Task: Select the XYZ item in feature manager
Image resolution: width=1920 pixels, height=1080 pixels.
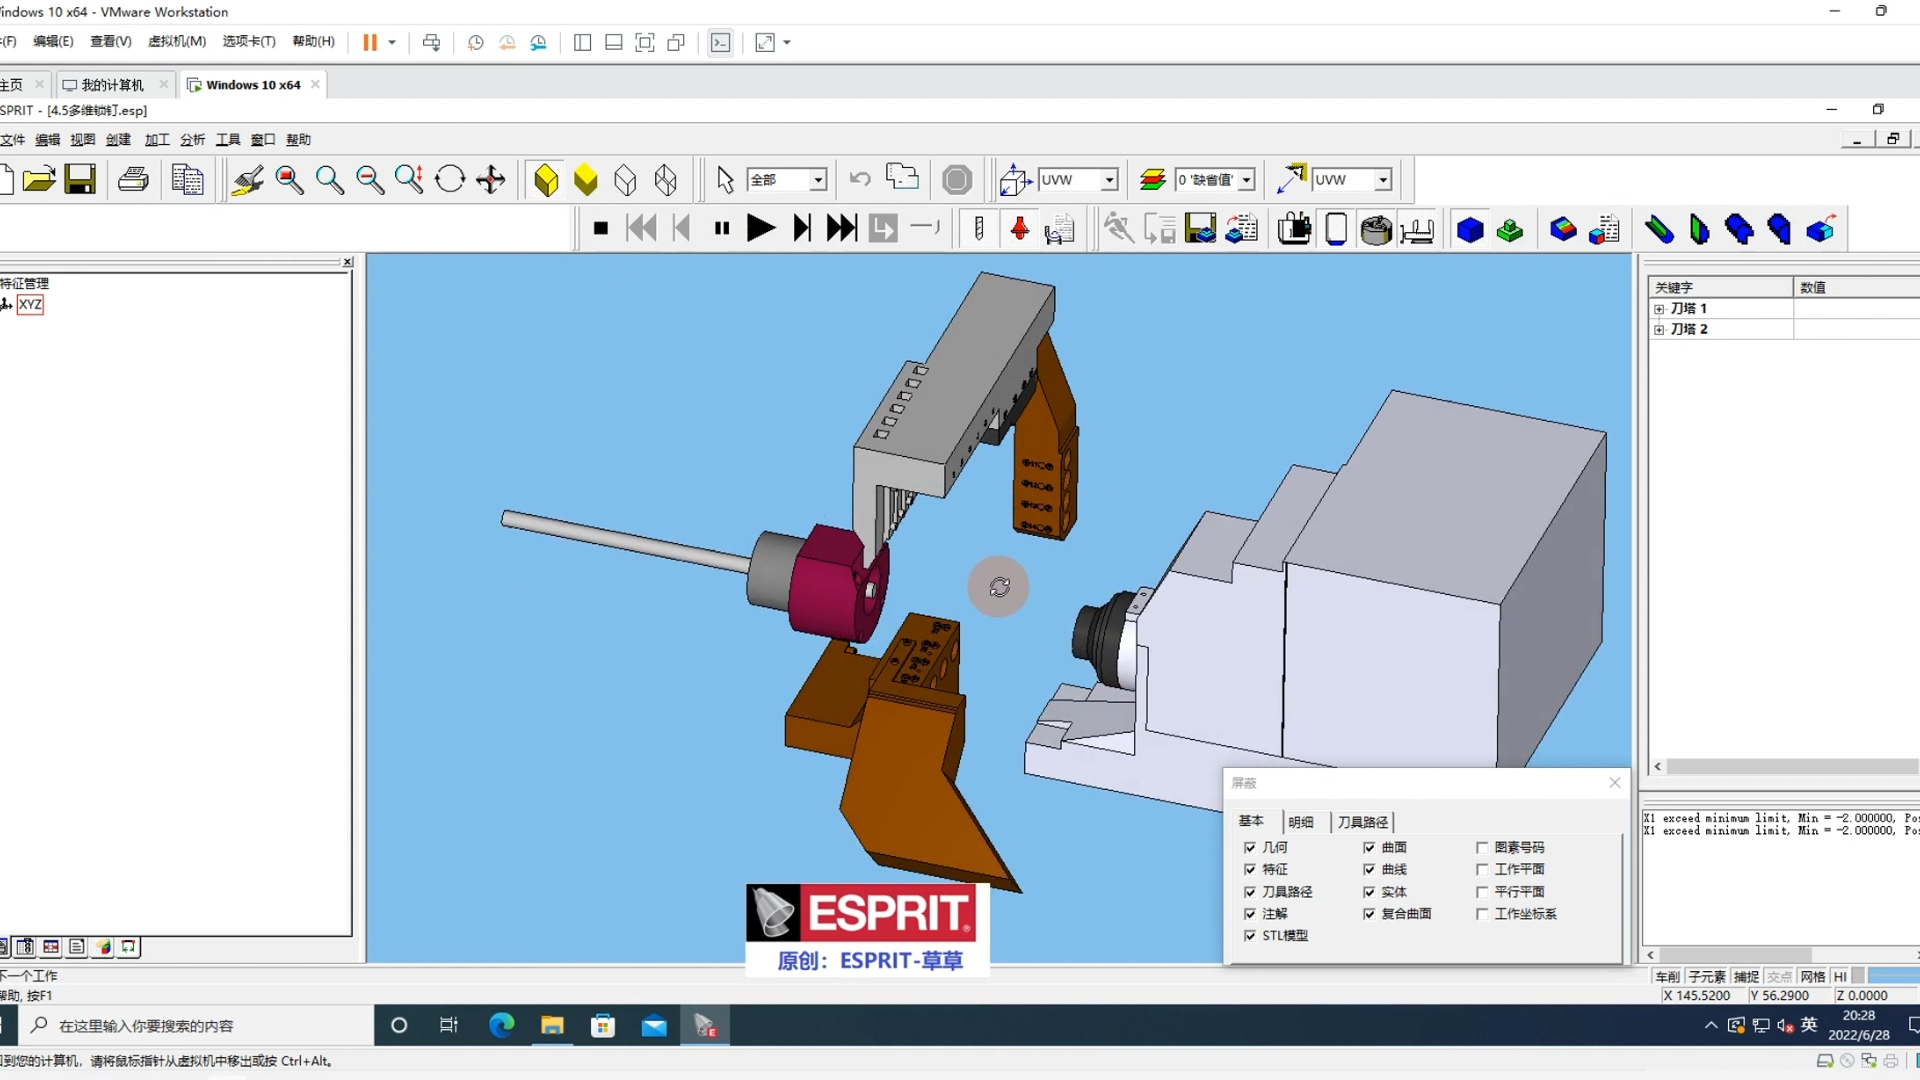Action: 30,304
